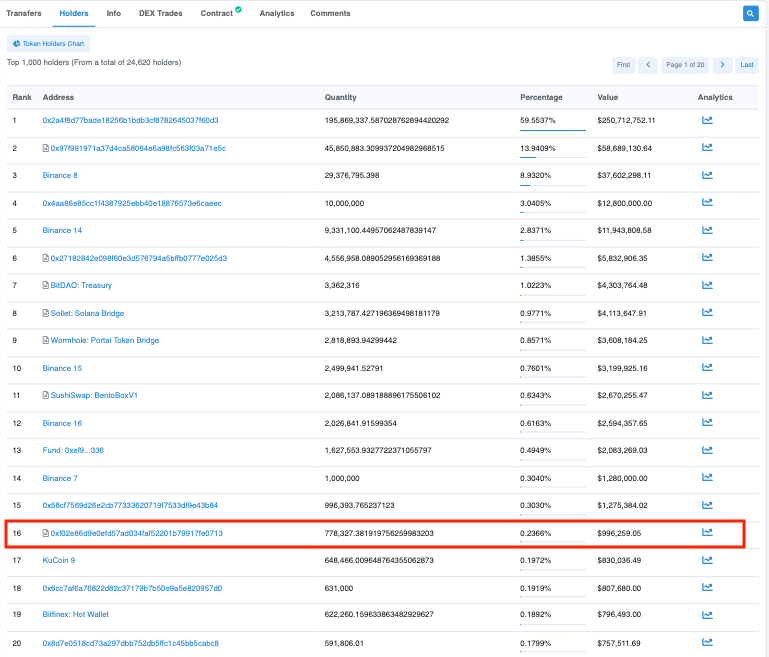The width and height of the screenshot is (769, 657).
Task: Open analytics chart for rank 4 holder
Action: 707,202
